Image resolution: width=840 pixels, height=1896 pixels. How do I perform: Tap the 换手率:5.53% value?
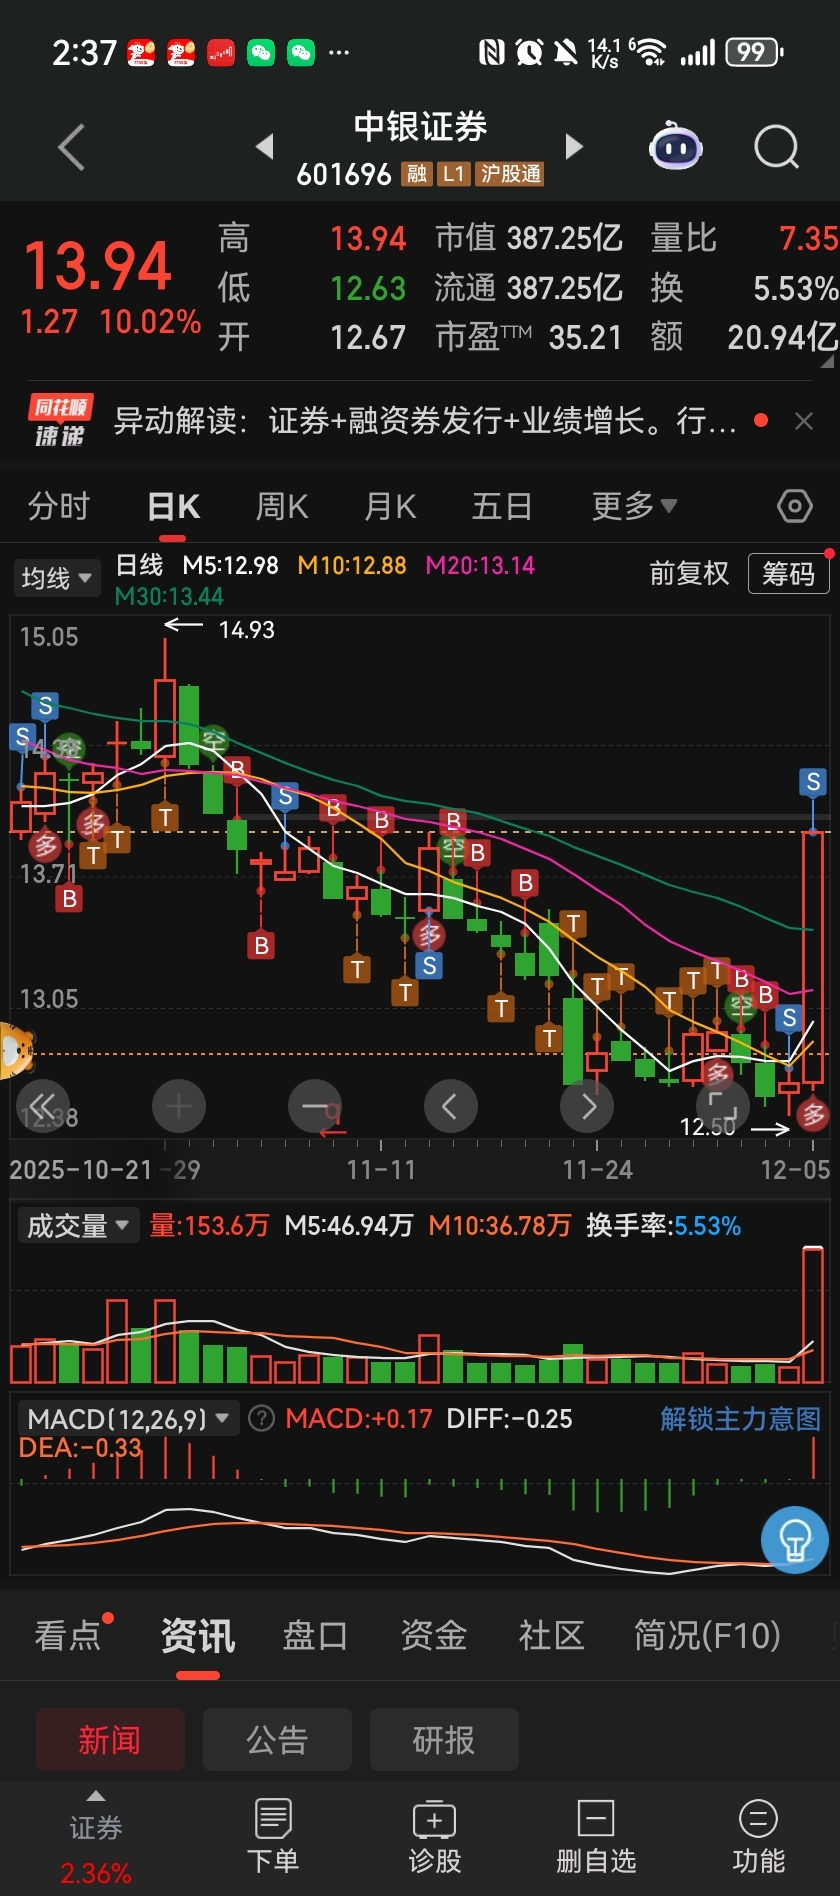664,1225
